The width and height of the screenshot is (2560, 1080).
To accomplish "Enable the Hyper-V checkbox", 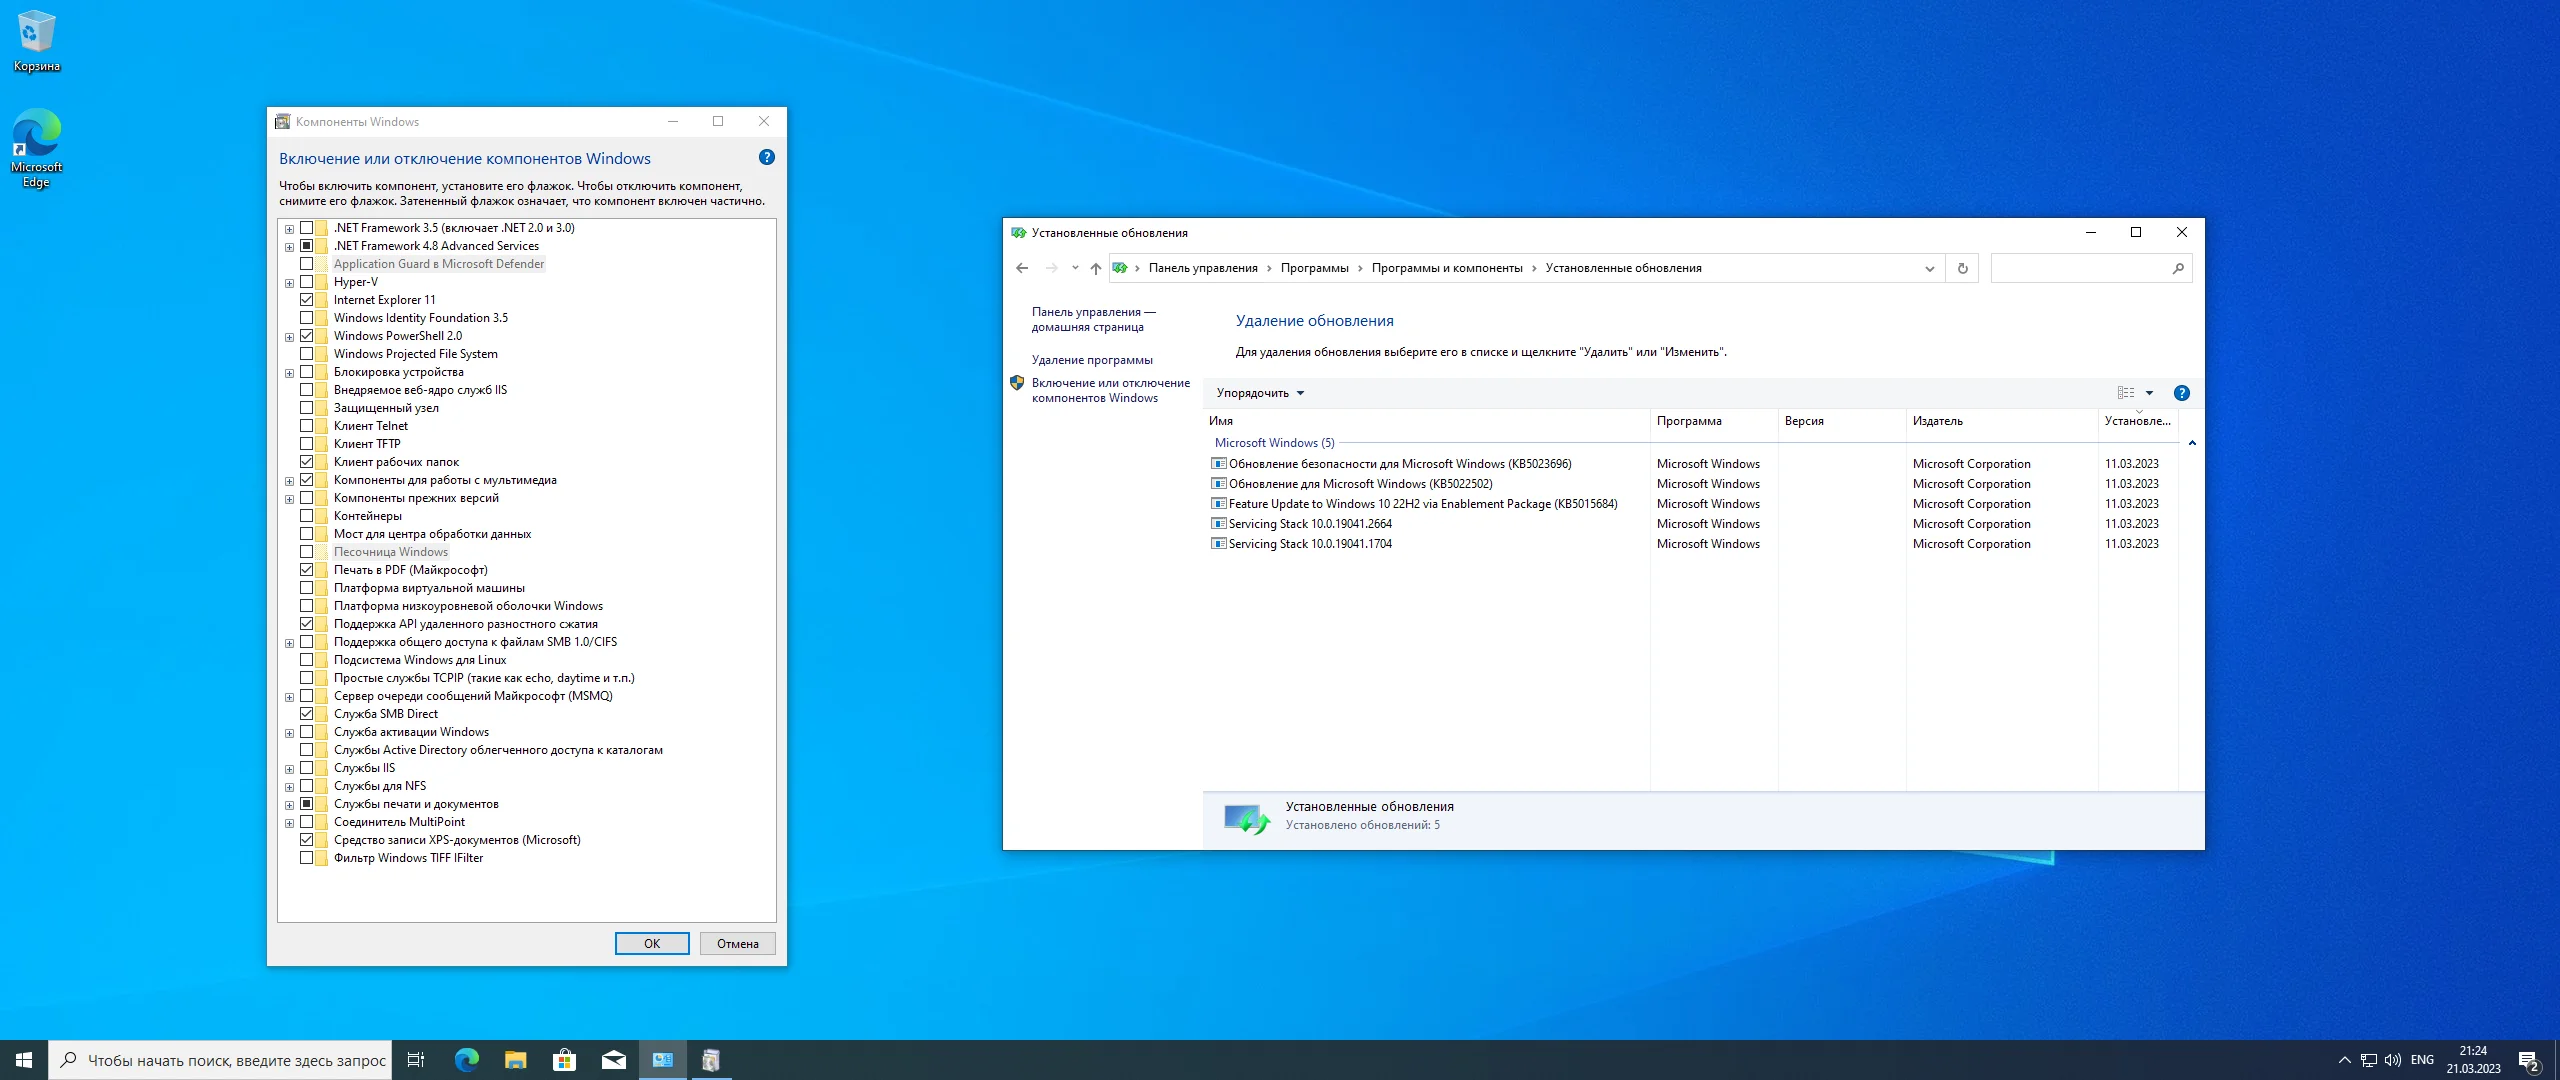I will pos(307,282).
